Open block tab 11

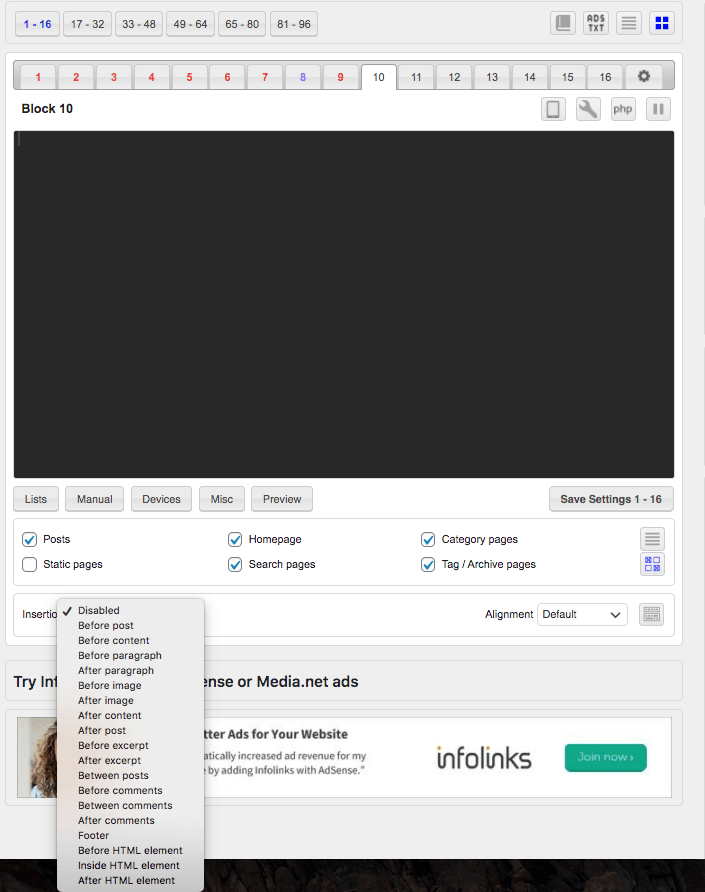tap(417, 77)
